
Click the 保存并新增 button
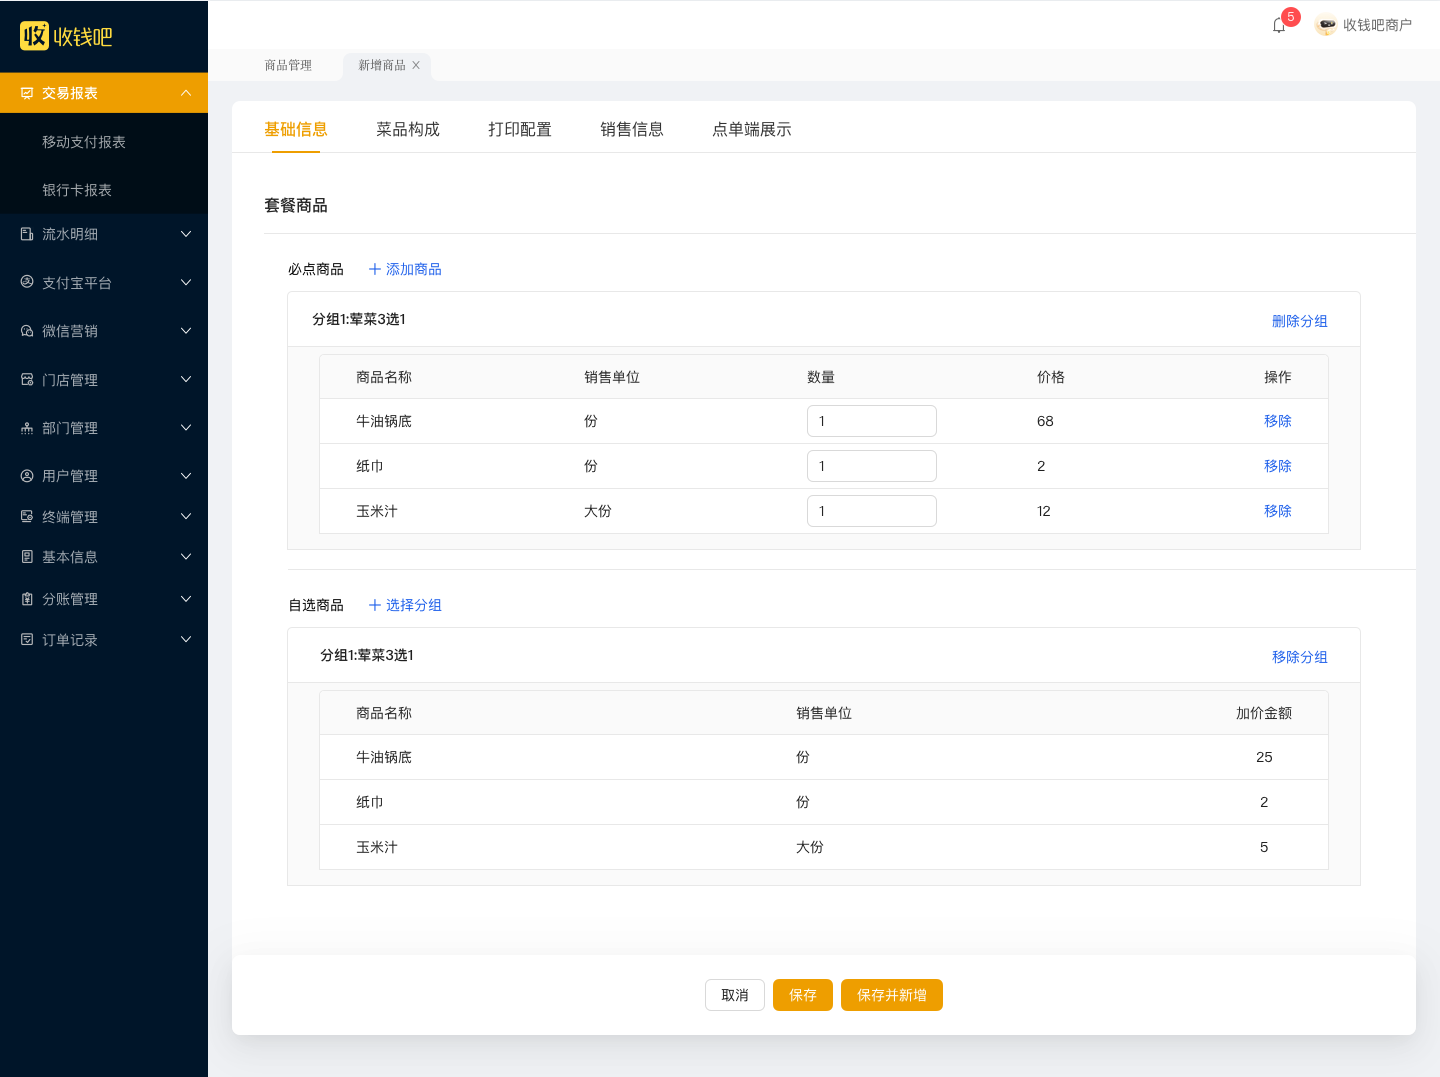892,995
